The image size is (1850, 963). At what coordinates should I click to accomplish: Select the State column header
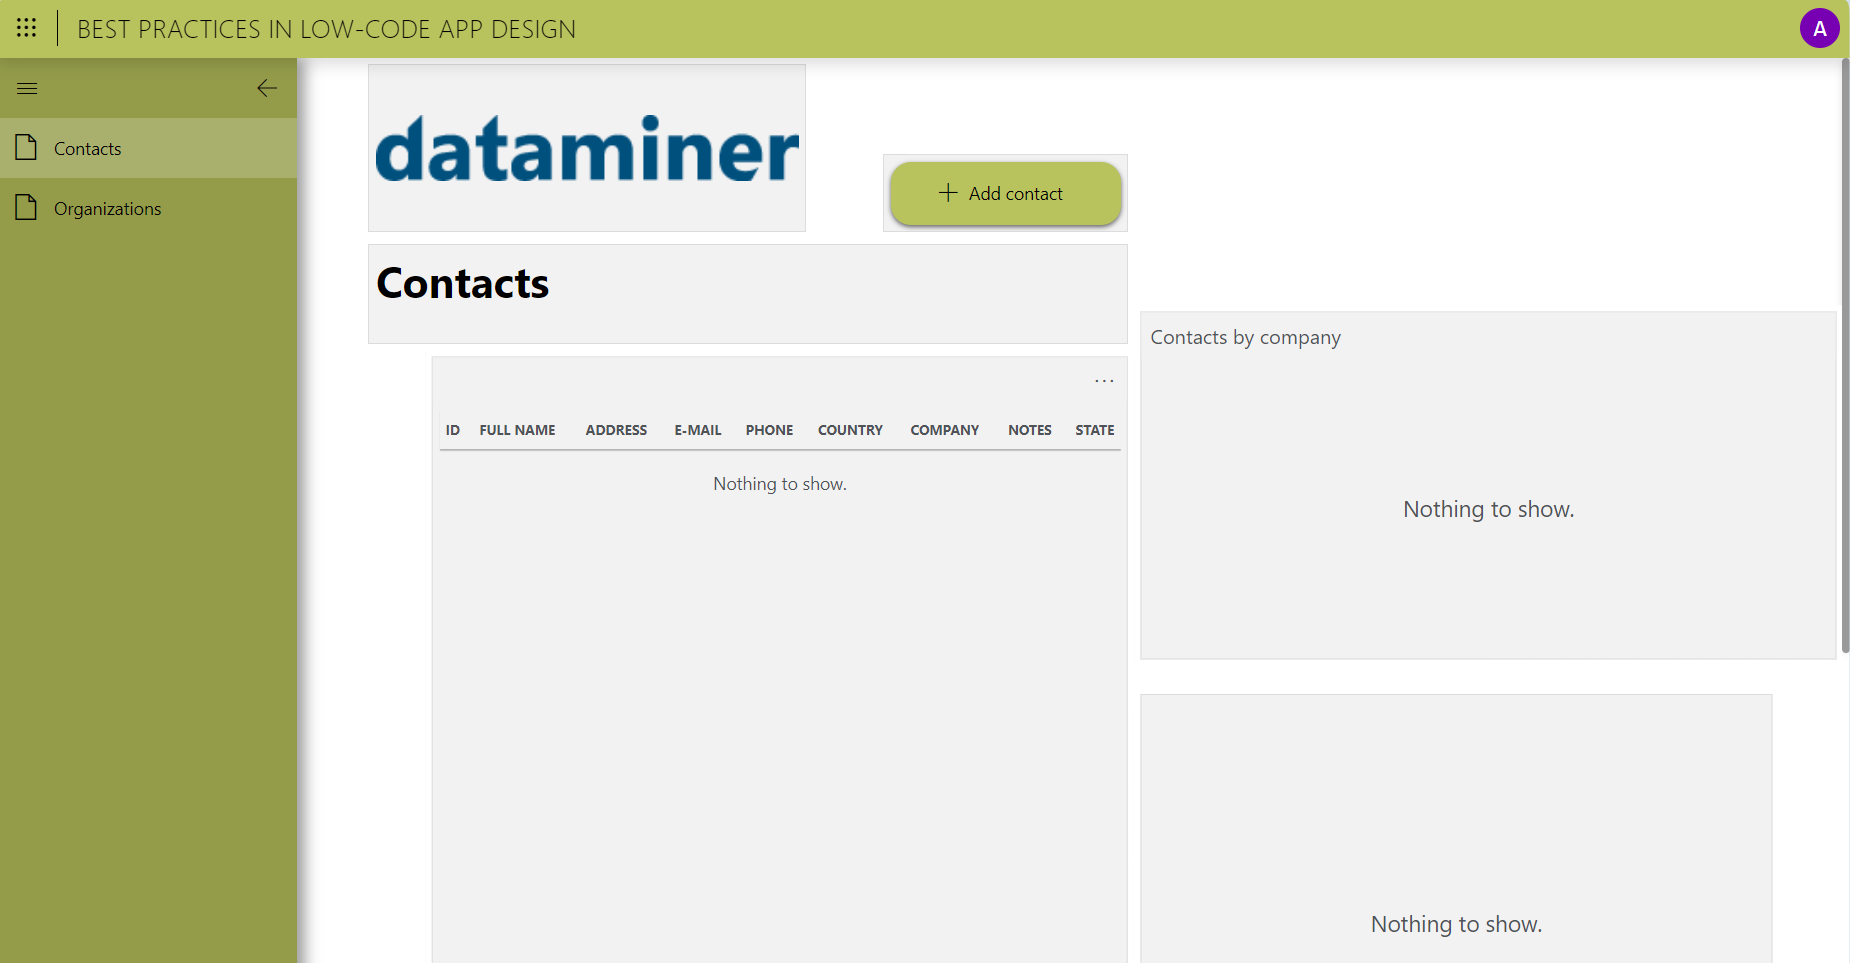pyautogui.click(x=1094, y=430)
